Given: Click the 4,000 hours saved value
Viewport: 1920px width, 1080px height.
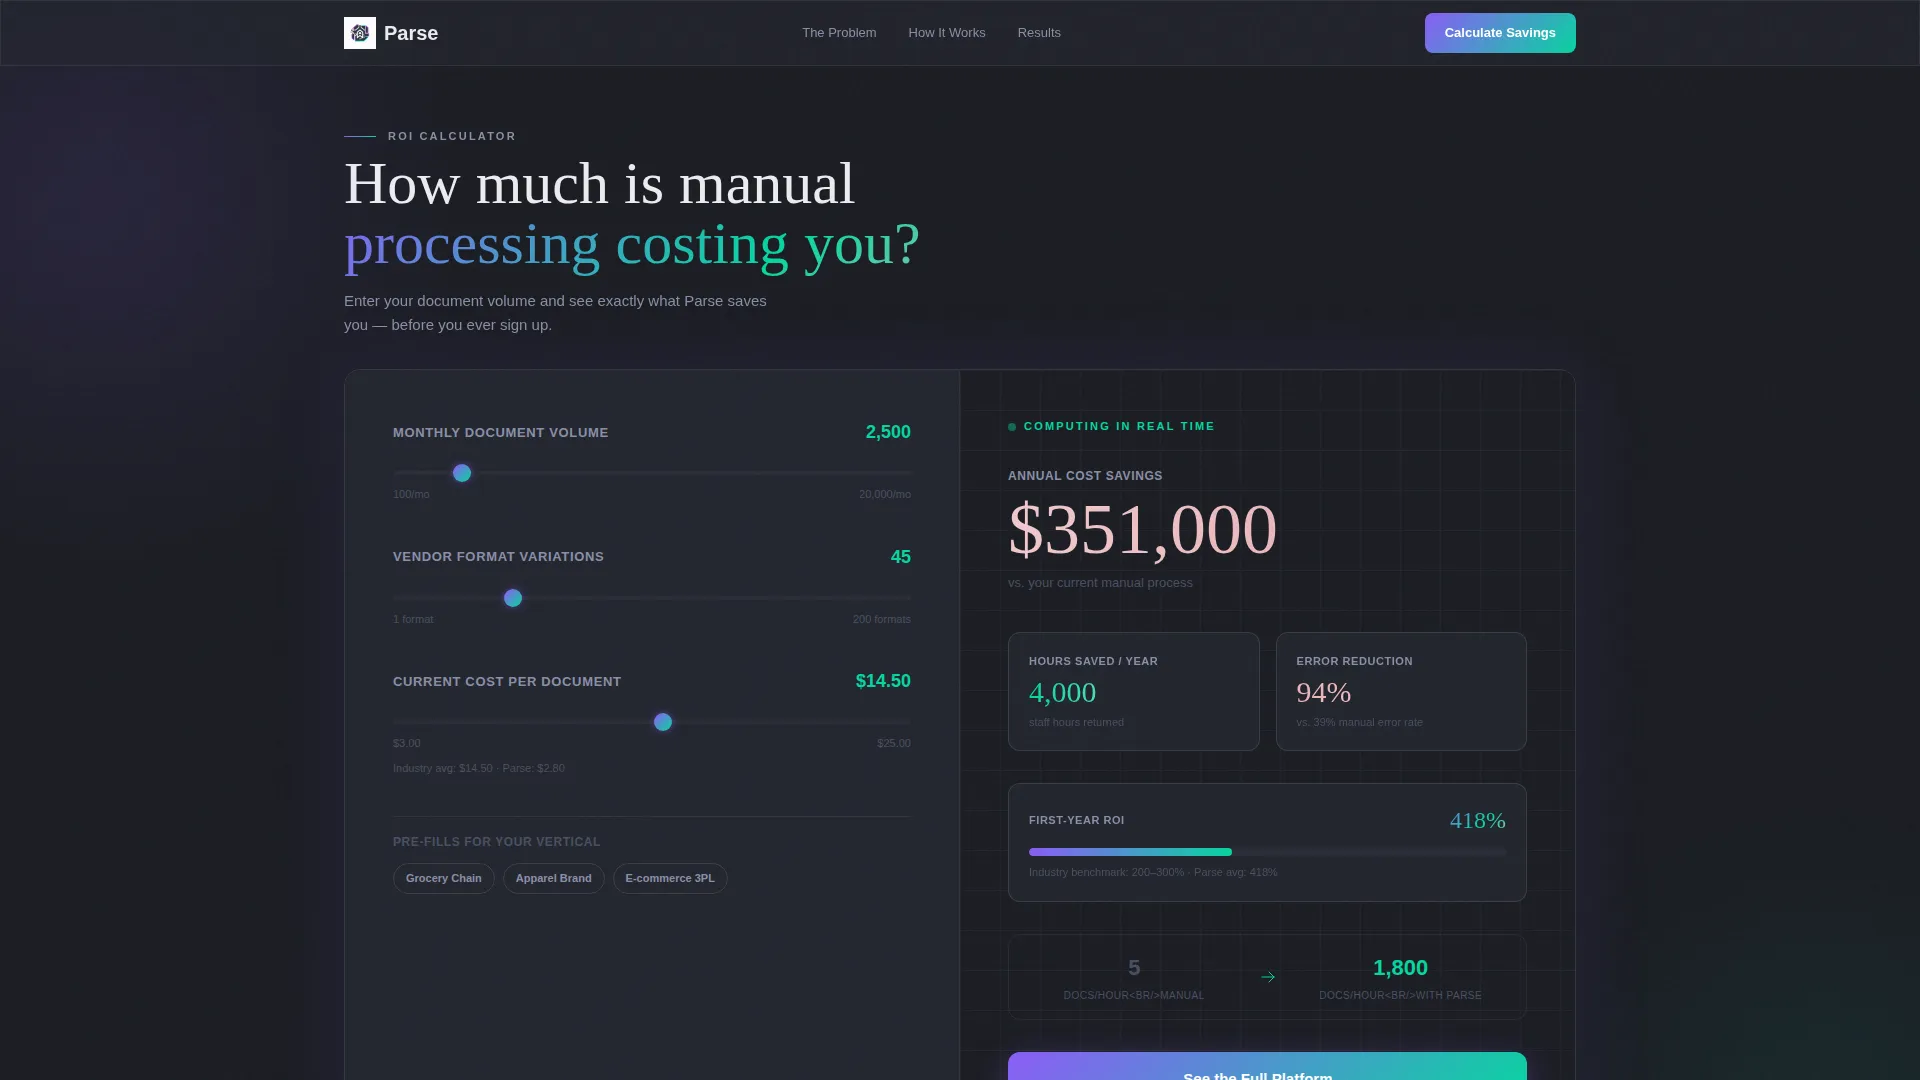Looking at the screenshot, I should [x=1062, y=692].
